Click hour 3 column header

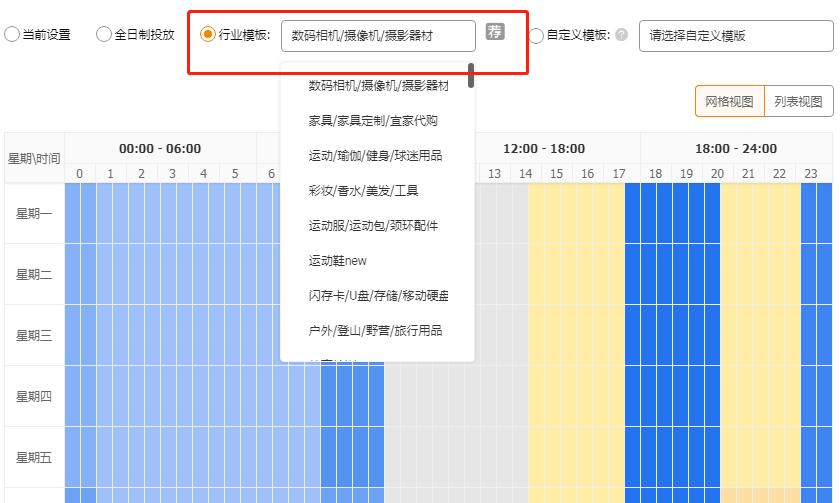pos(172,174)
